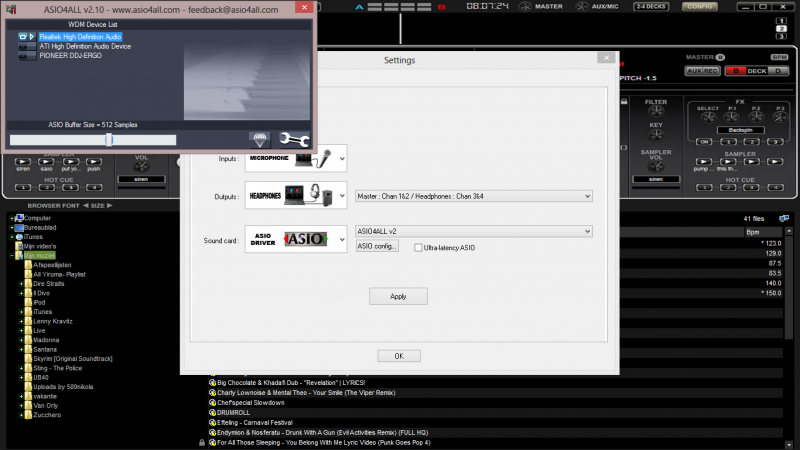This screenshot has width=800, height=450.
Task: Switch to 2-4 DECKS layout
Action: point(651,7)
